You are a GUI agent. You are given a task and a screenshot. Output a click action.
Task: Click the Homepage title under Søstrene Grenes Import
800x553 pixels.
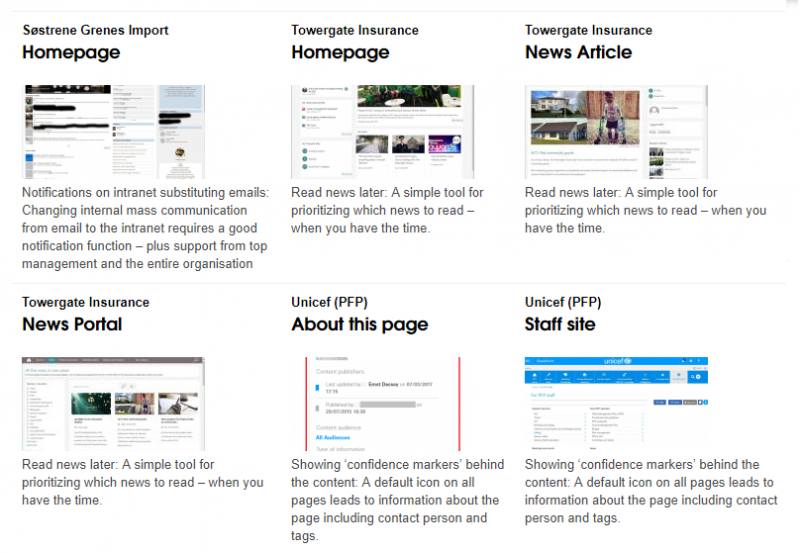pos(71,53)
